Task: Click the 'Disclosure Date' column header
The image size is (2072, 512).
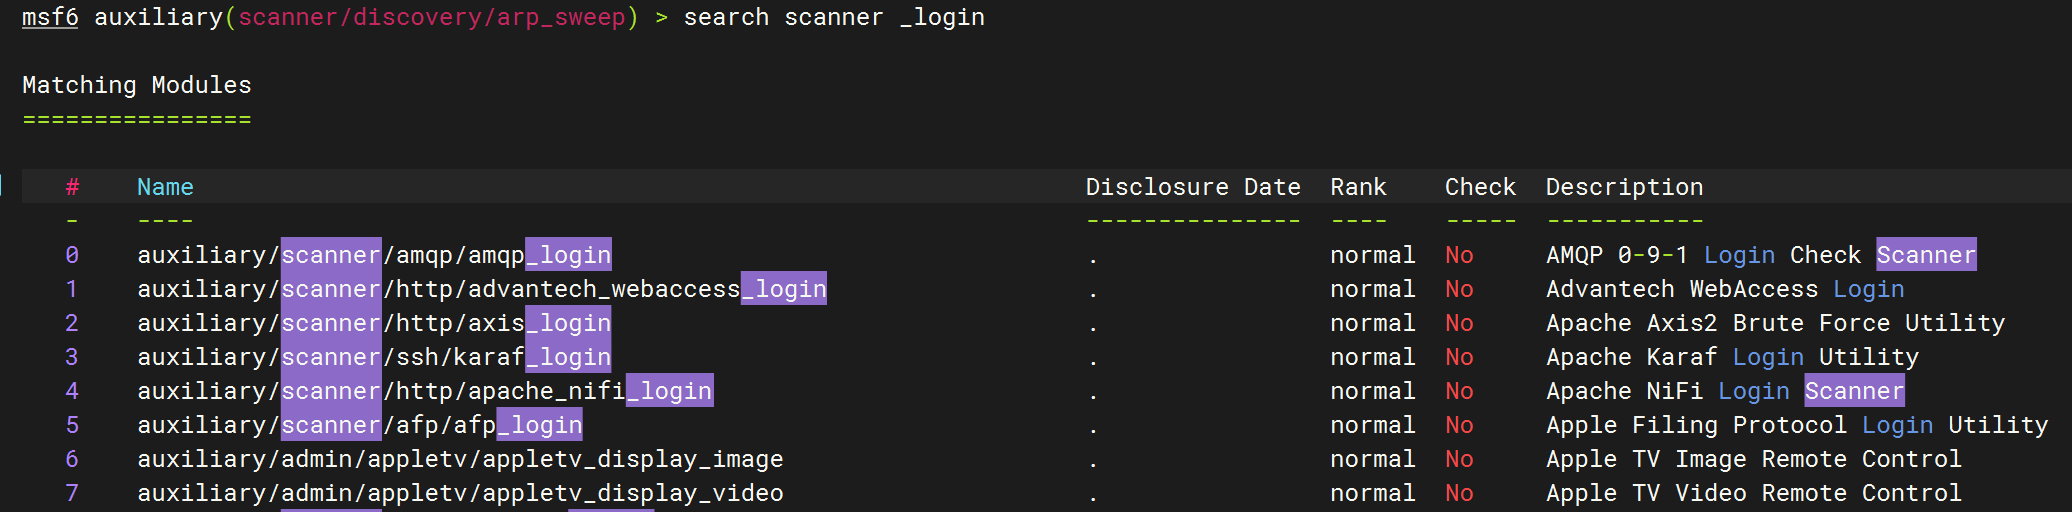Action: [1193, 187]
